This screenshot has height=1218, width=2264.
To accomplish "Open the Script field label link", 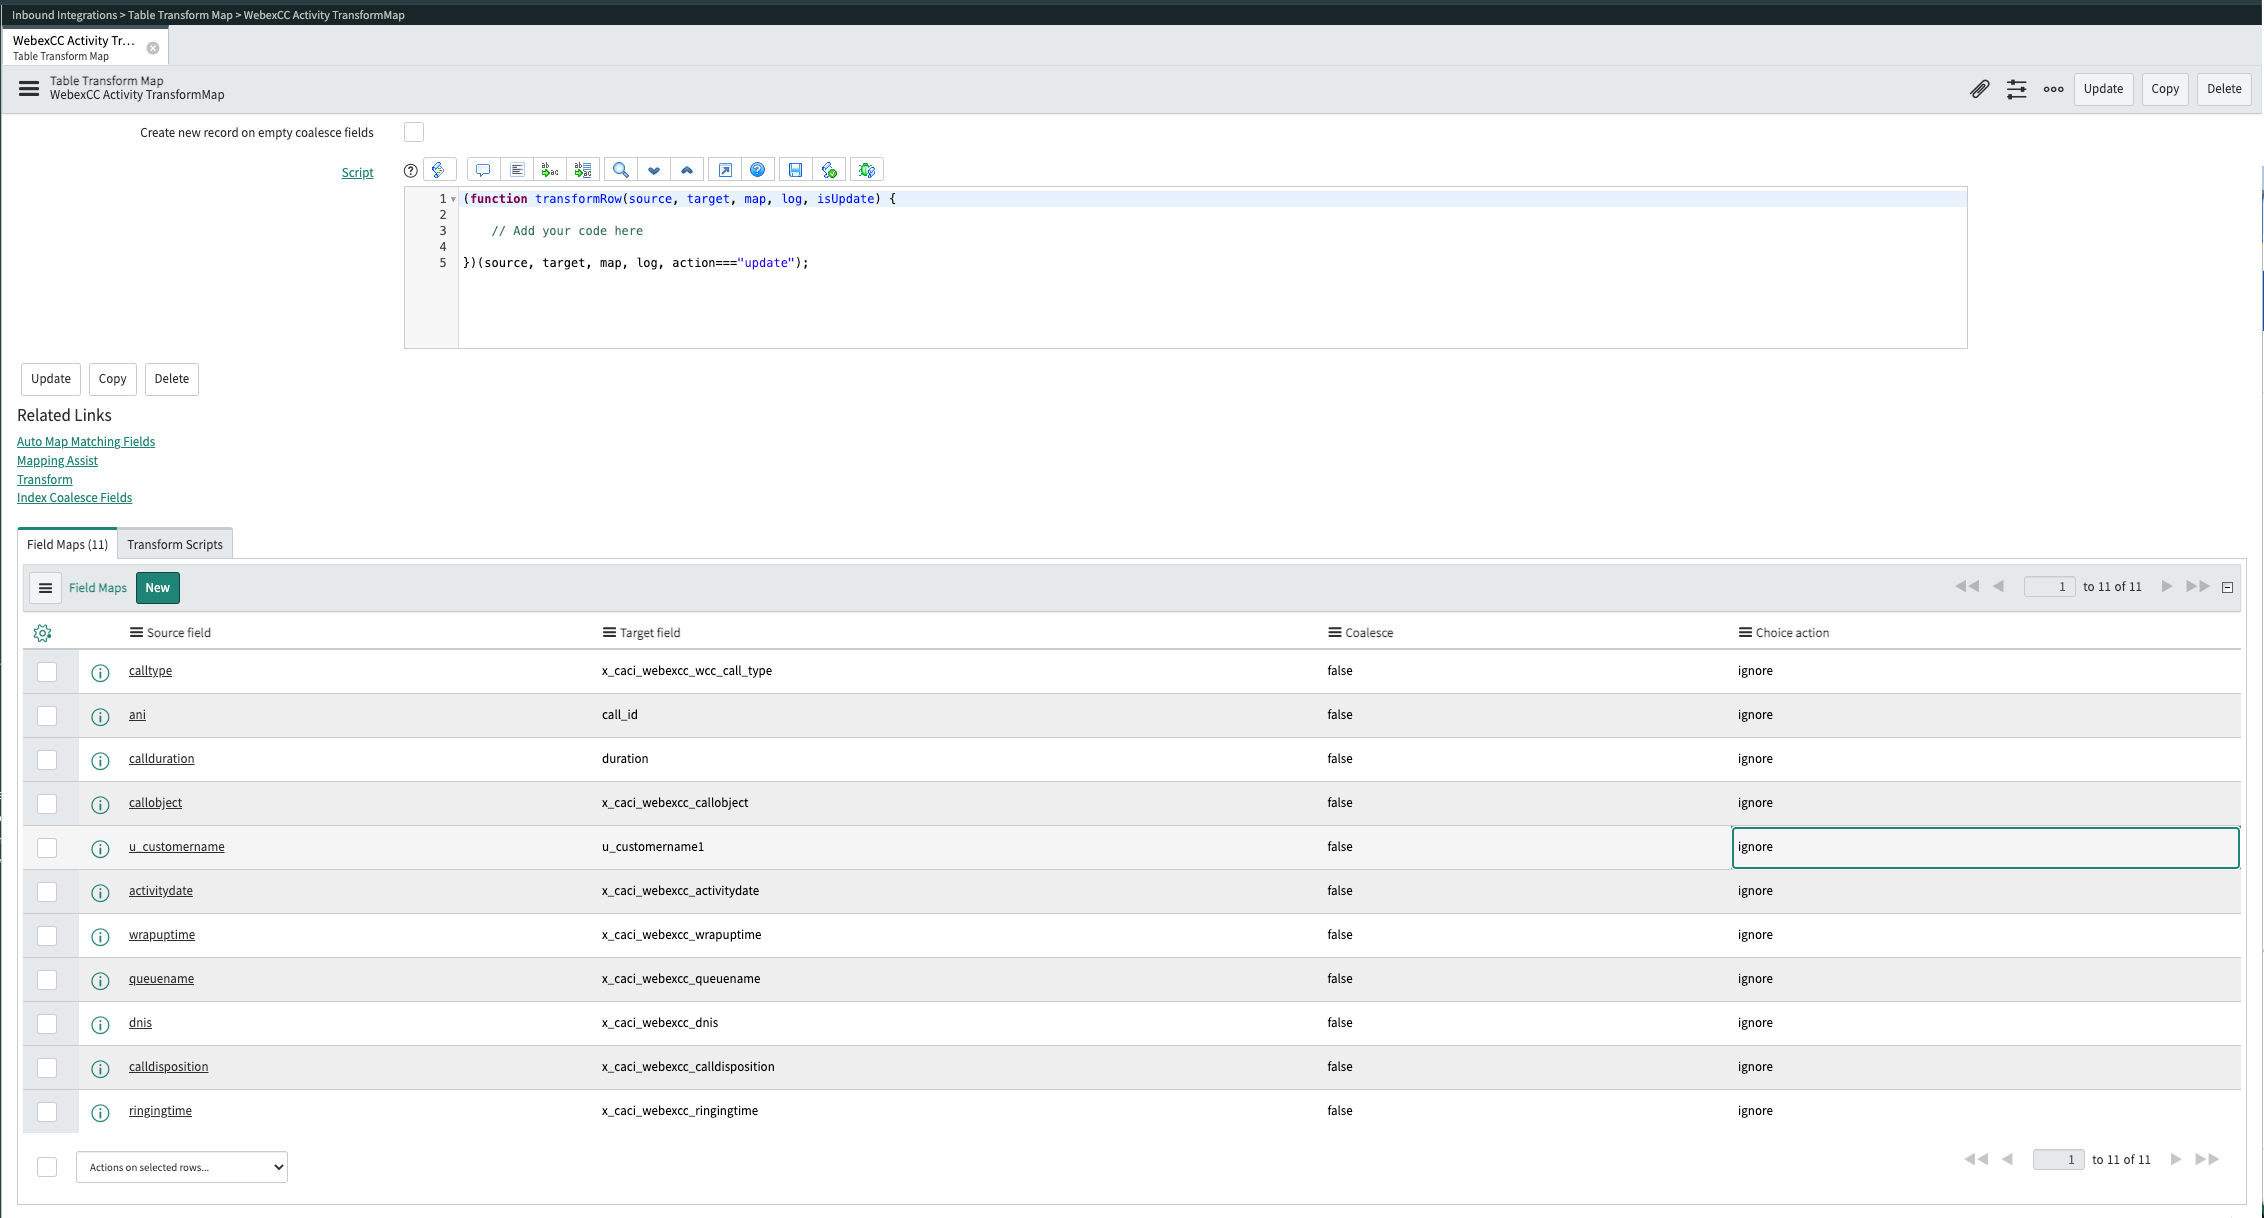I will [358, 173].
